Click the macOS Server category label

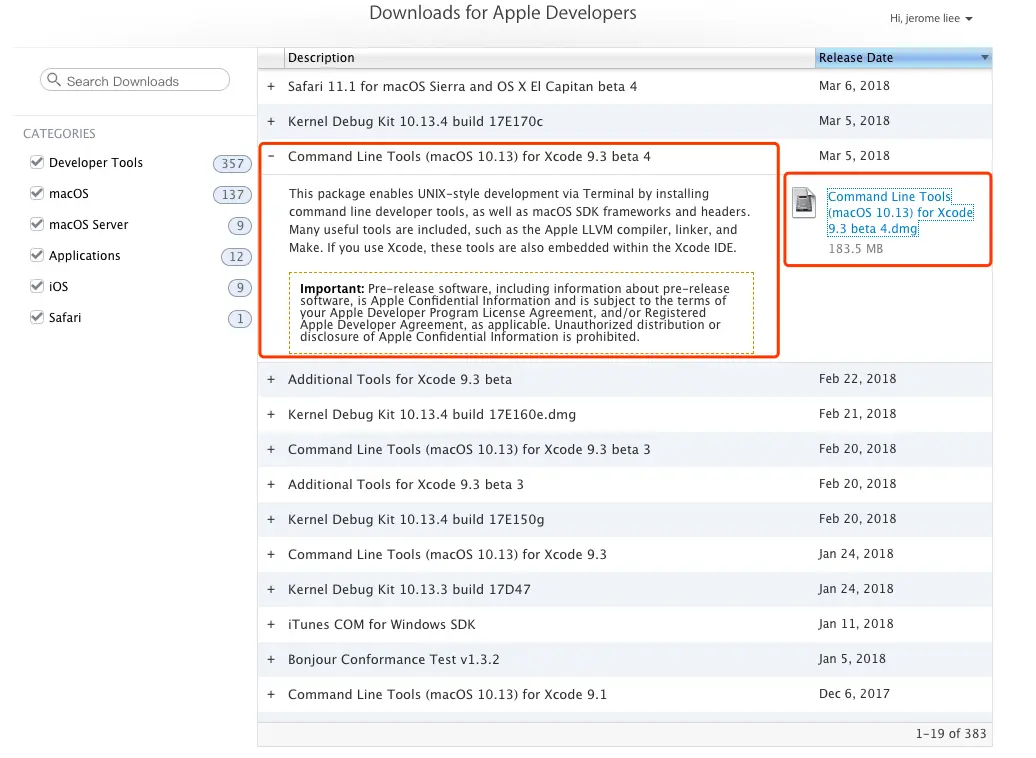pos(89,225)
